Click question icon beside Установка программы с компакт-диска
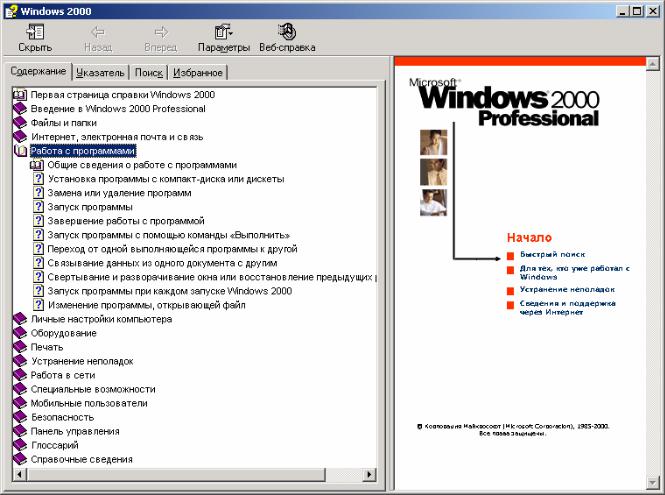This screenshot has height=495, width=665. pyautogui.click(x=39, y=179)
